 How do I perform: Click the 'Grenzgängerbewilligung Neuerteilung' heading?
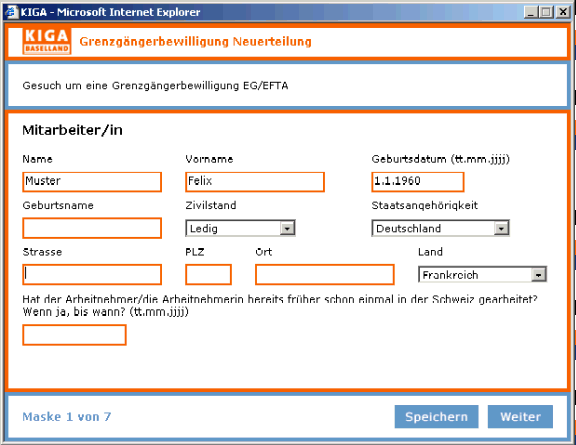click(195, 42)
